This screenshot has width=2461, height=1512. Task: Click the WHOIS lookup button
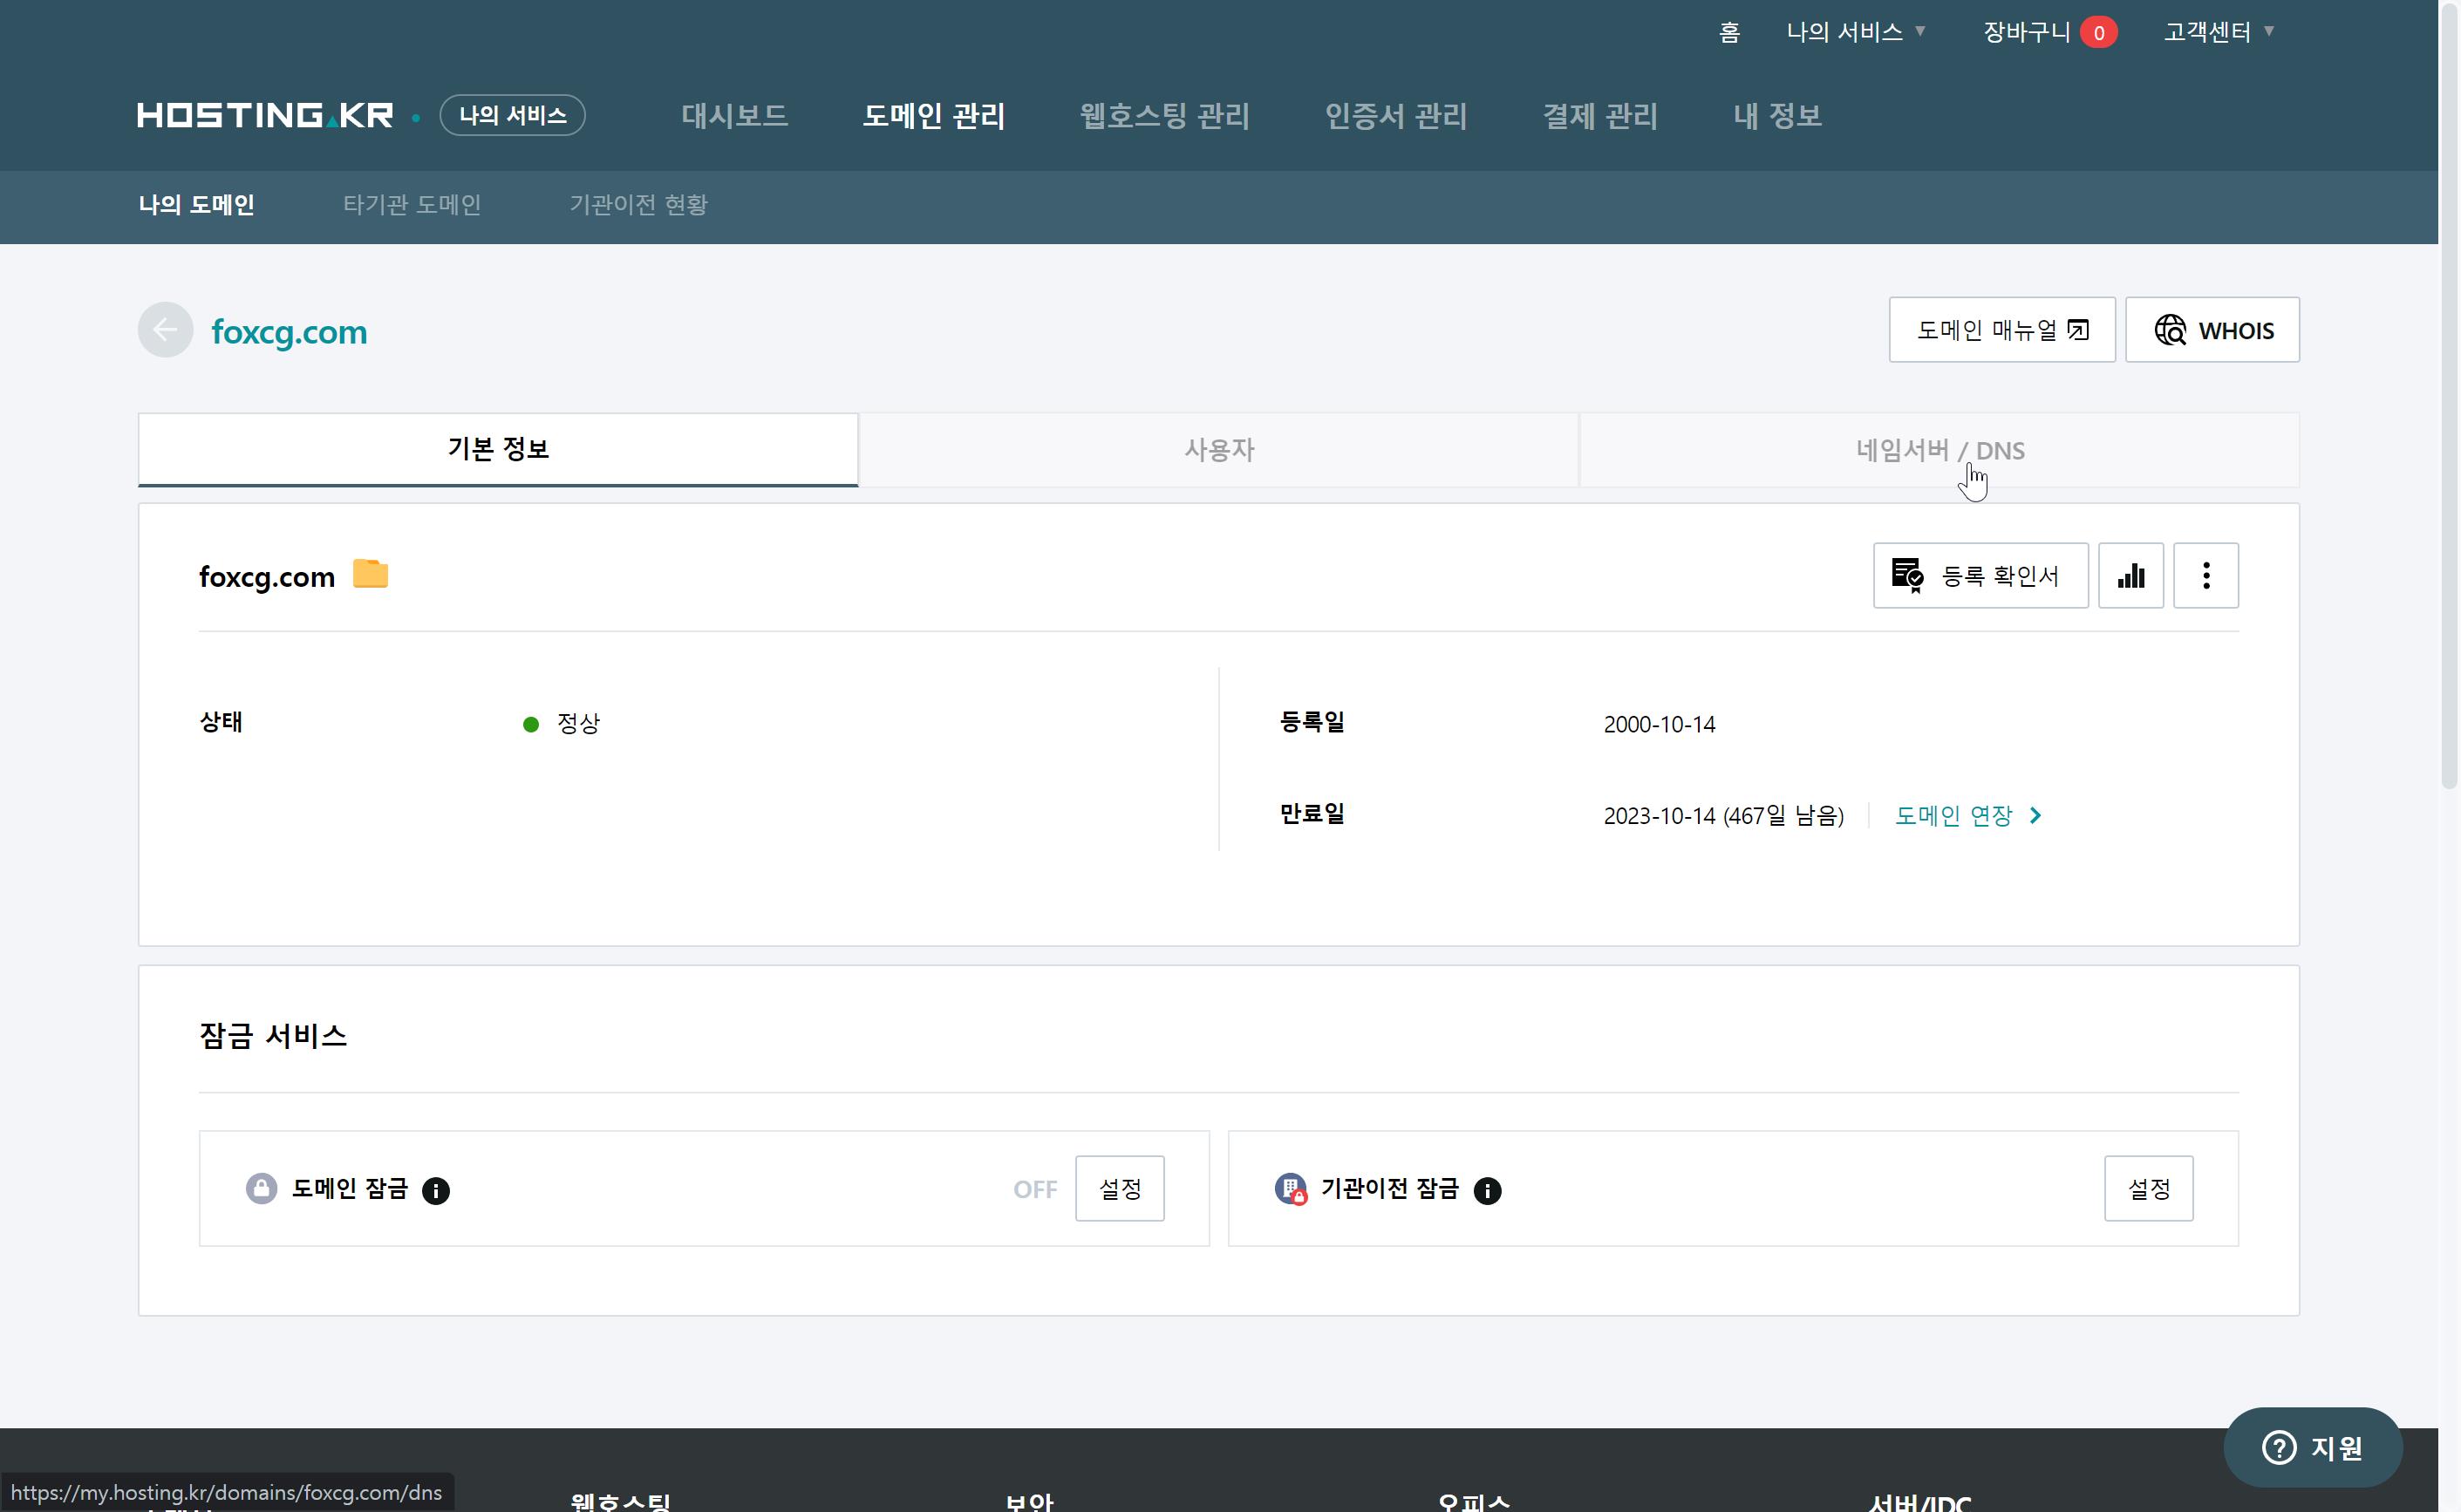[x=2212, y=330]
